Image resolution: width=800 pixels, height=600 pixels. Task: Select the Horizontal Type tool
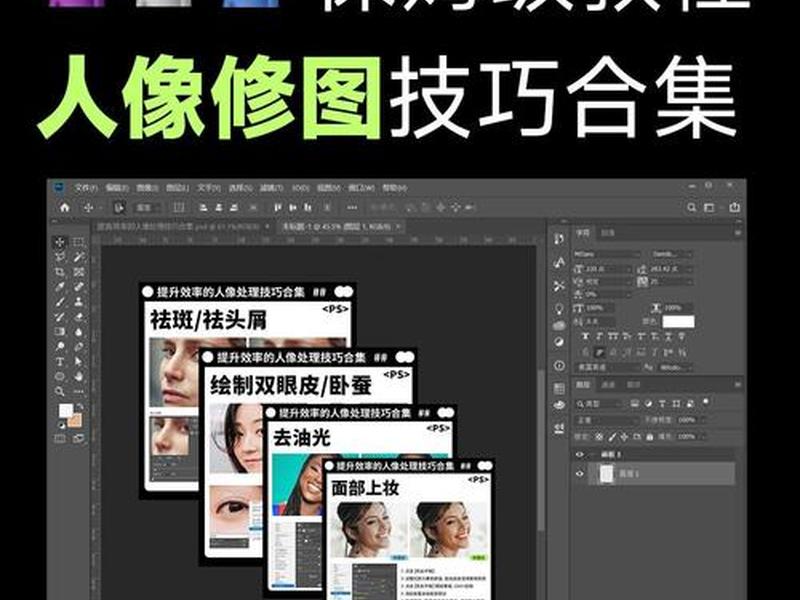pyautogui.click(x=60, y=362)
